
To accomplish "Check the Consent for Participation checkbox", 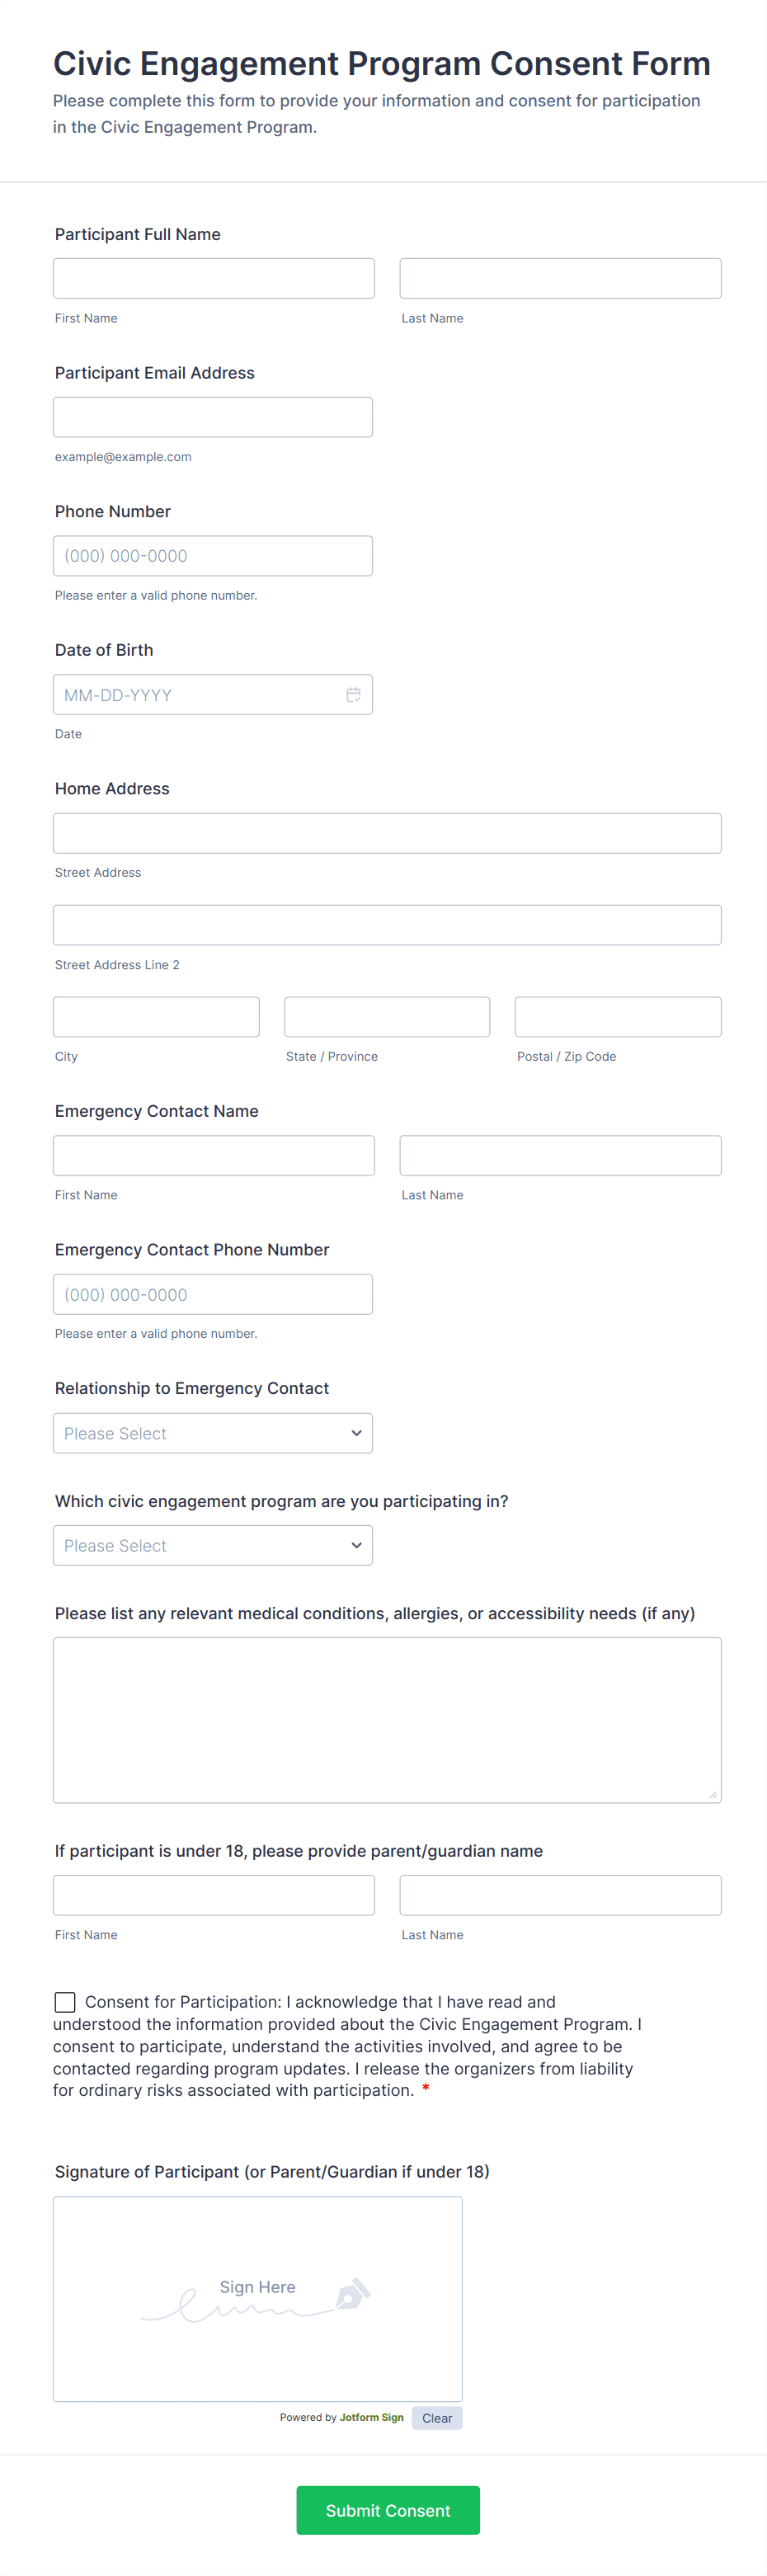I will tap(65, 2002).
